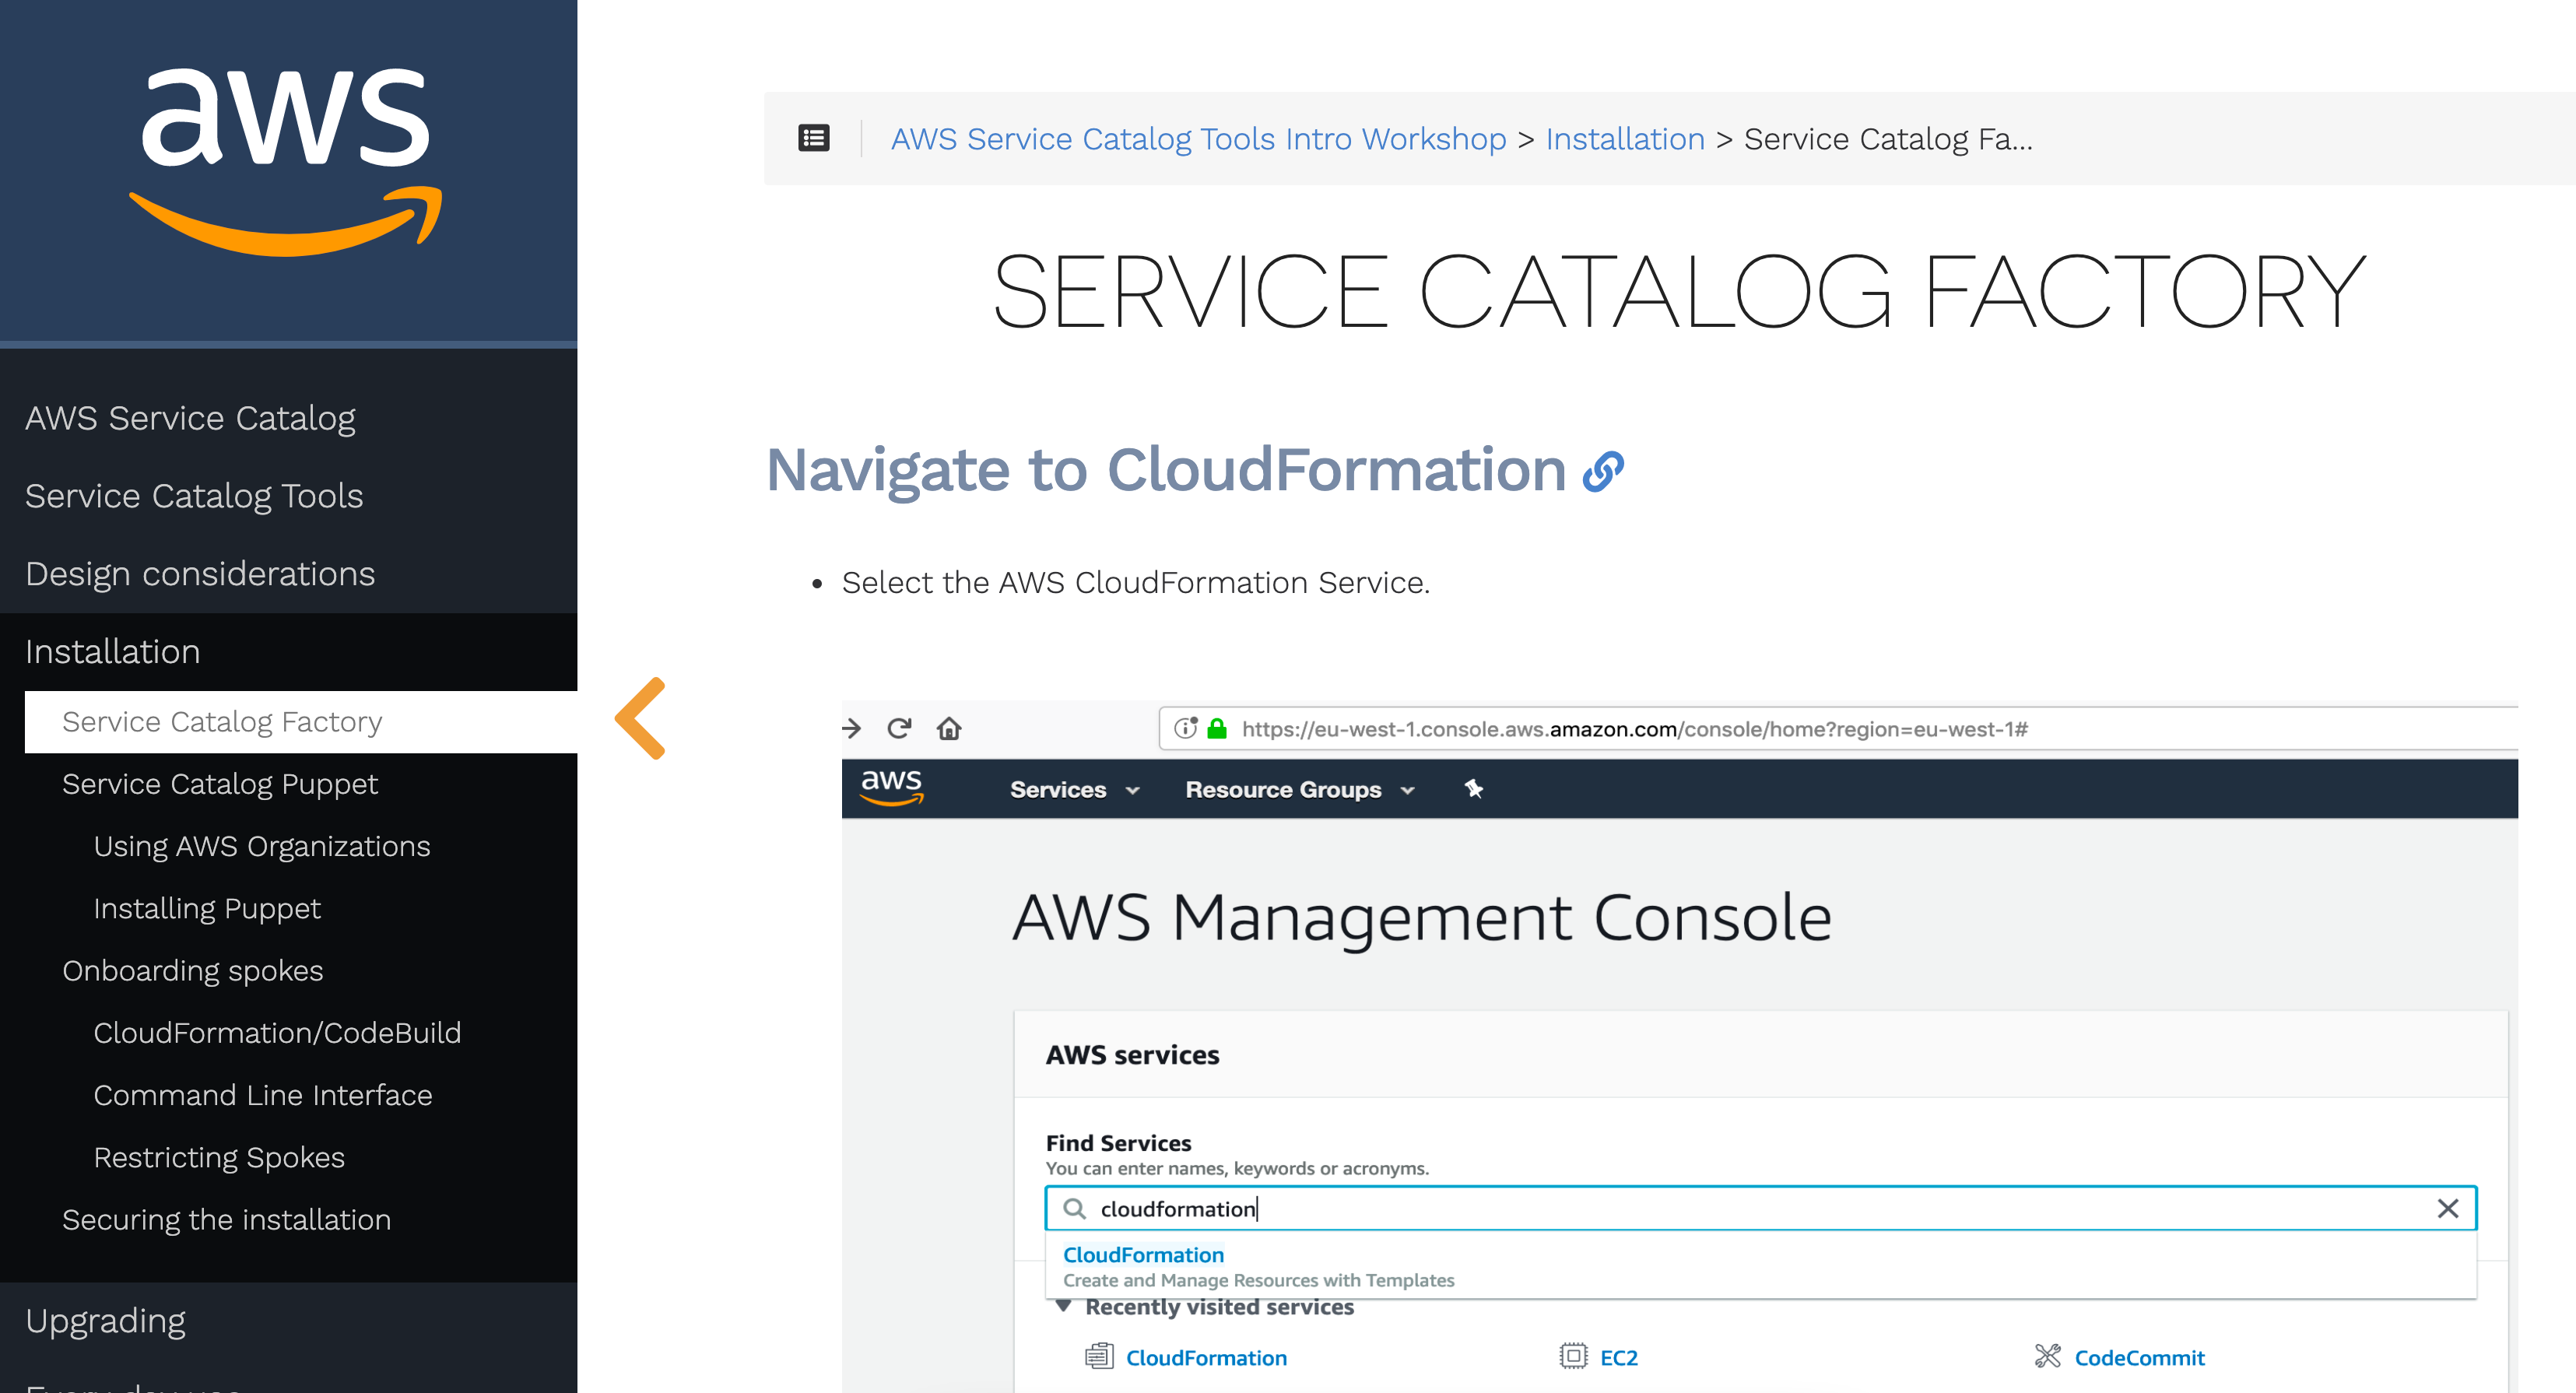Click the browser forward arrow in console screenshot
The width and height of the screenshot is (2576, 1393).
point(852,728)
